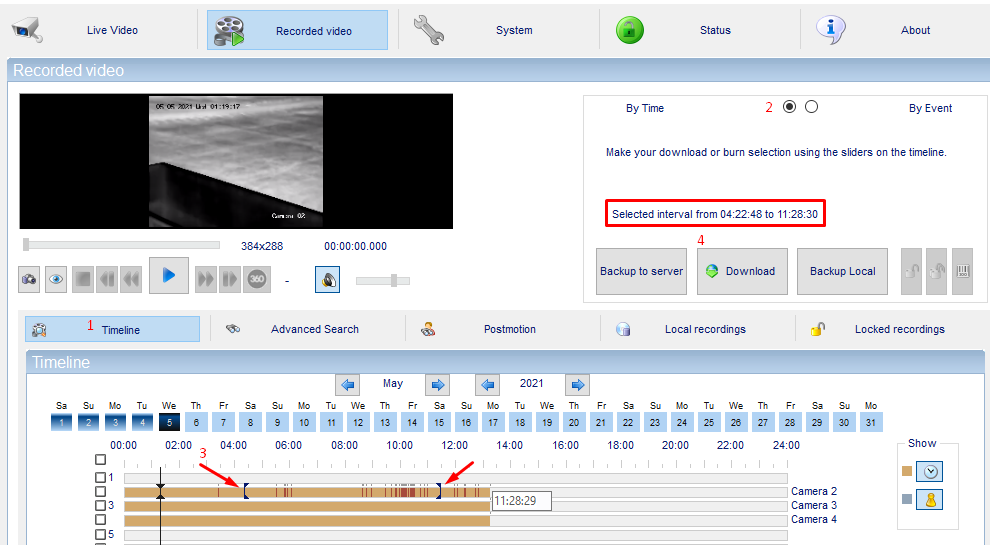Select the Recorded video top tab

tap(297, 30)
